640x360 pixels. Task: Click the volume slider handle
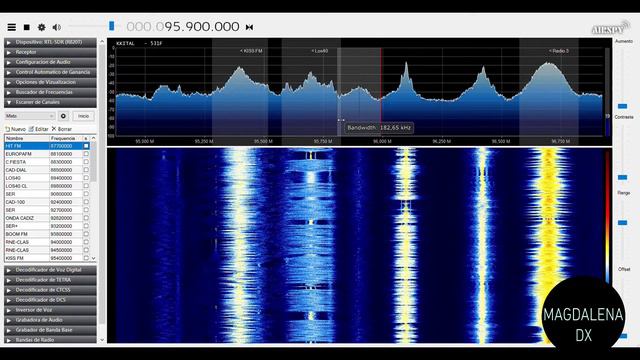pos(111,26)
